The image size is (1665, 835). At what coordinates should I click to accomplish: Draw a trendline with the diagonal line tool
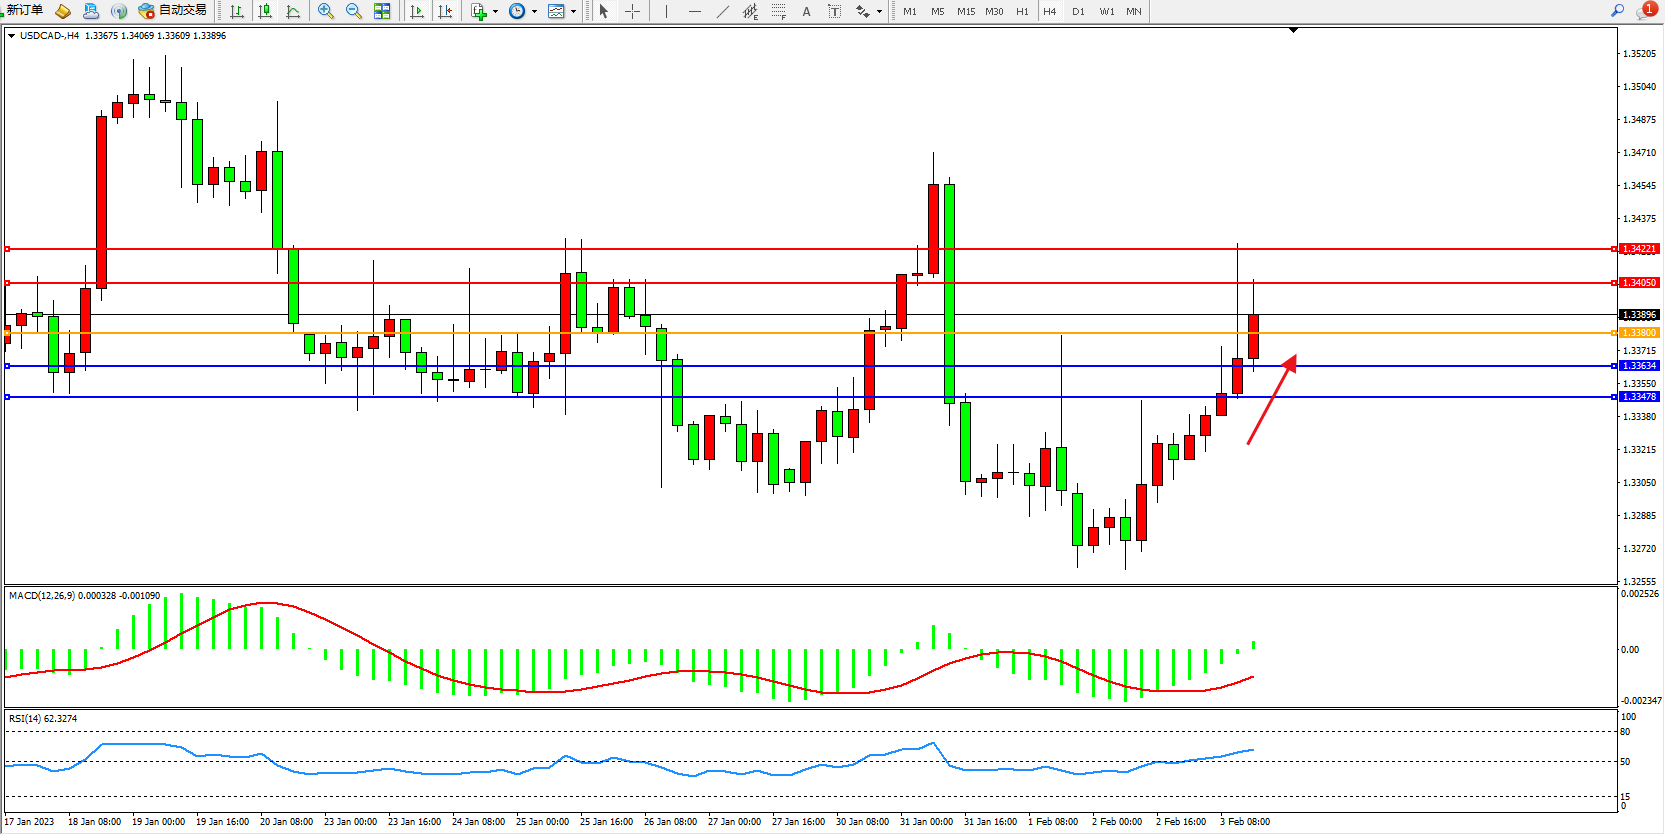[723, 11]
